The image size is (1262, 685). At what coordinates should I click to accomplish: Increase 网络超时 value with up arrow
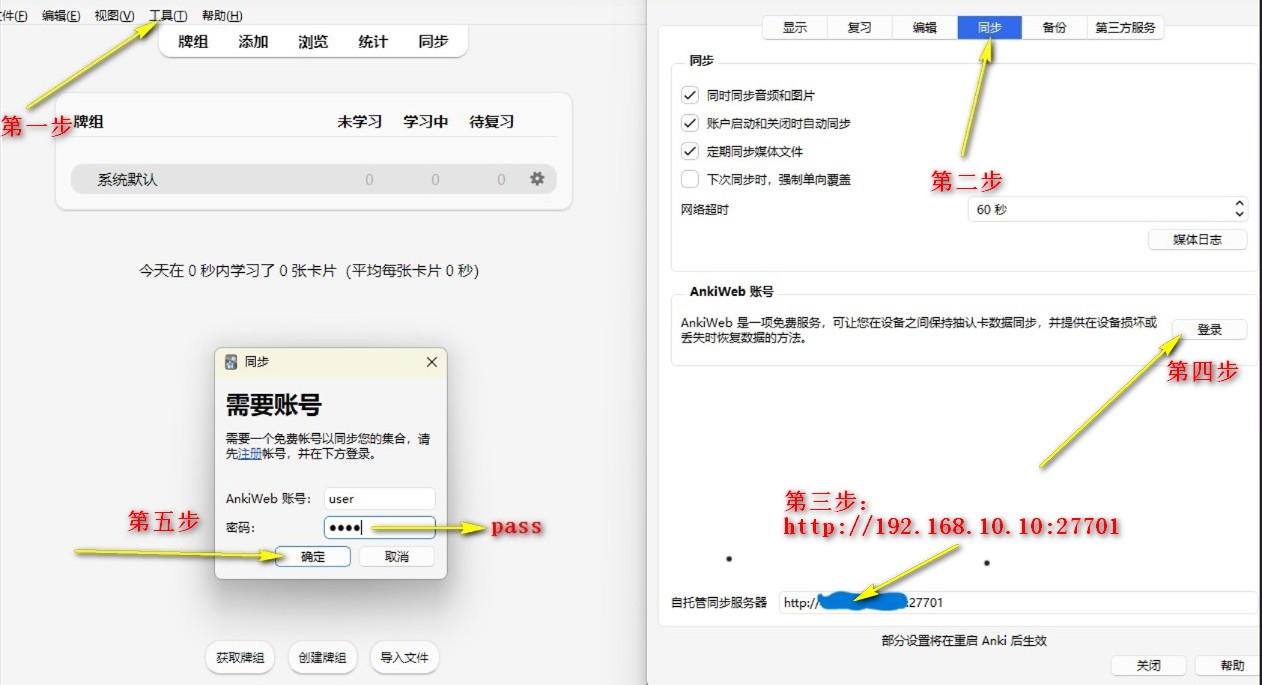pos(1240,204)
